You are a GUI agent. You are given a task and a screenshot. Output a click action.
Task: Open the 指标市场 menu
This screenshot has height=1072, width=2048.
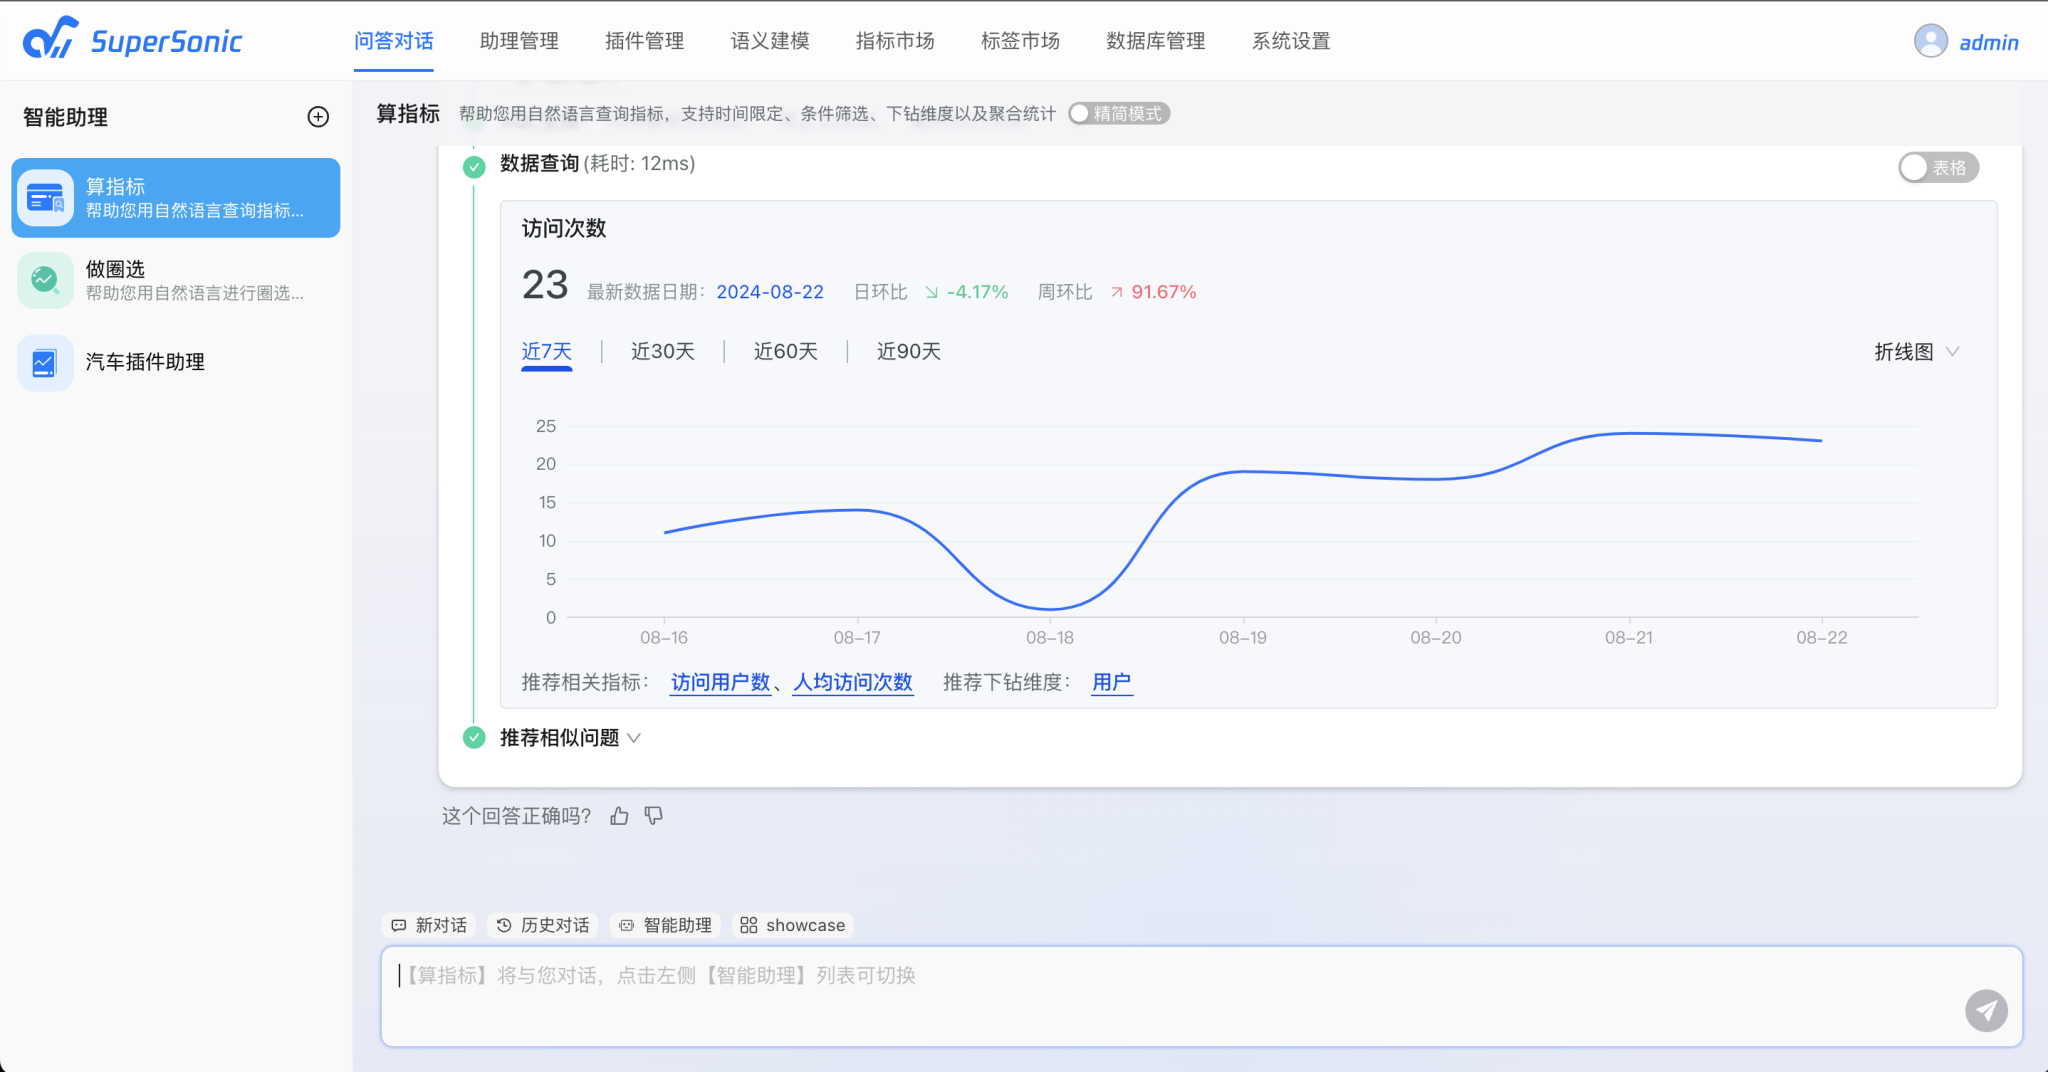point(894,41)
